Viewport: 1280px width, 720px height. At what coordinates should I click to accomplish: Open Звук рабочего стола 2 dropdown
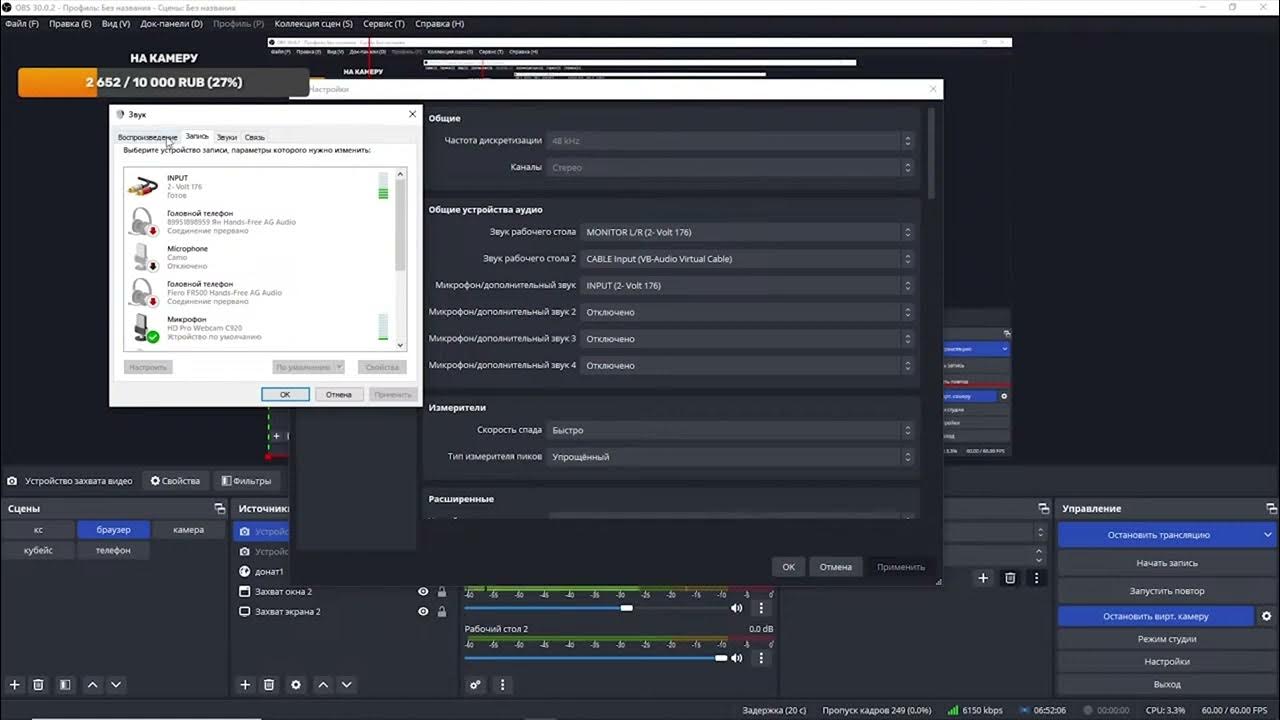coord(748,259)
